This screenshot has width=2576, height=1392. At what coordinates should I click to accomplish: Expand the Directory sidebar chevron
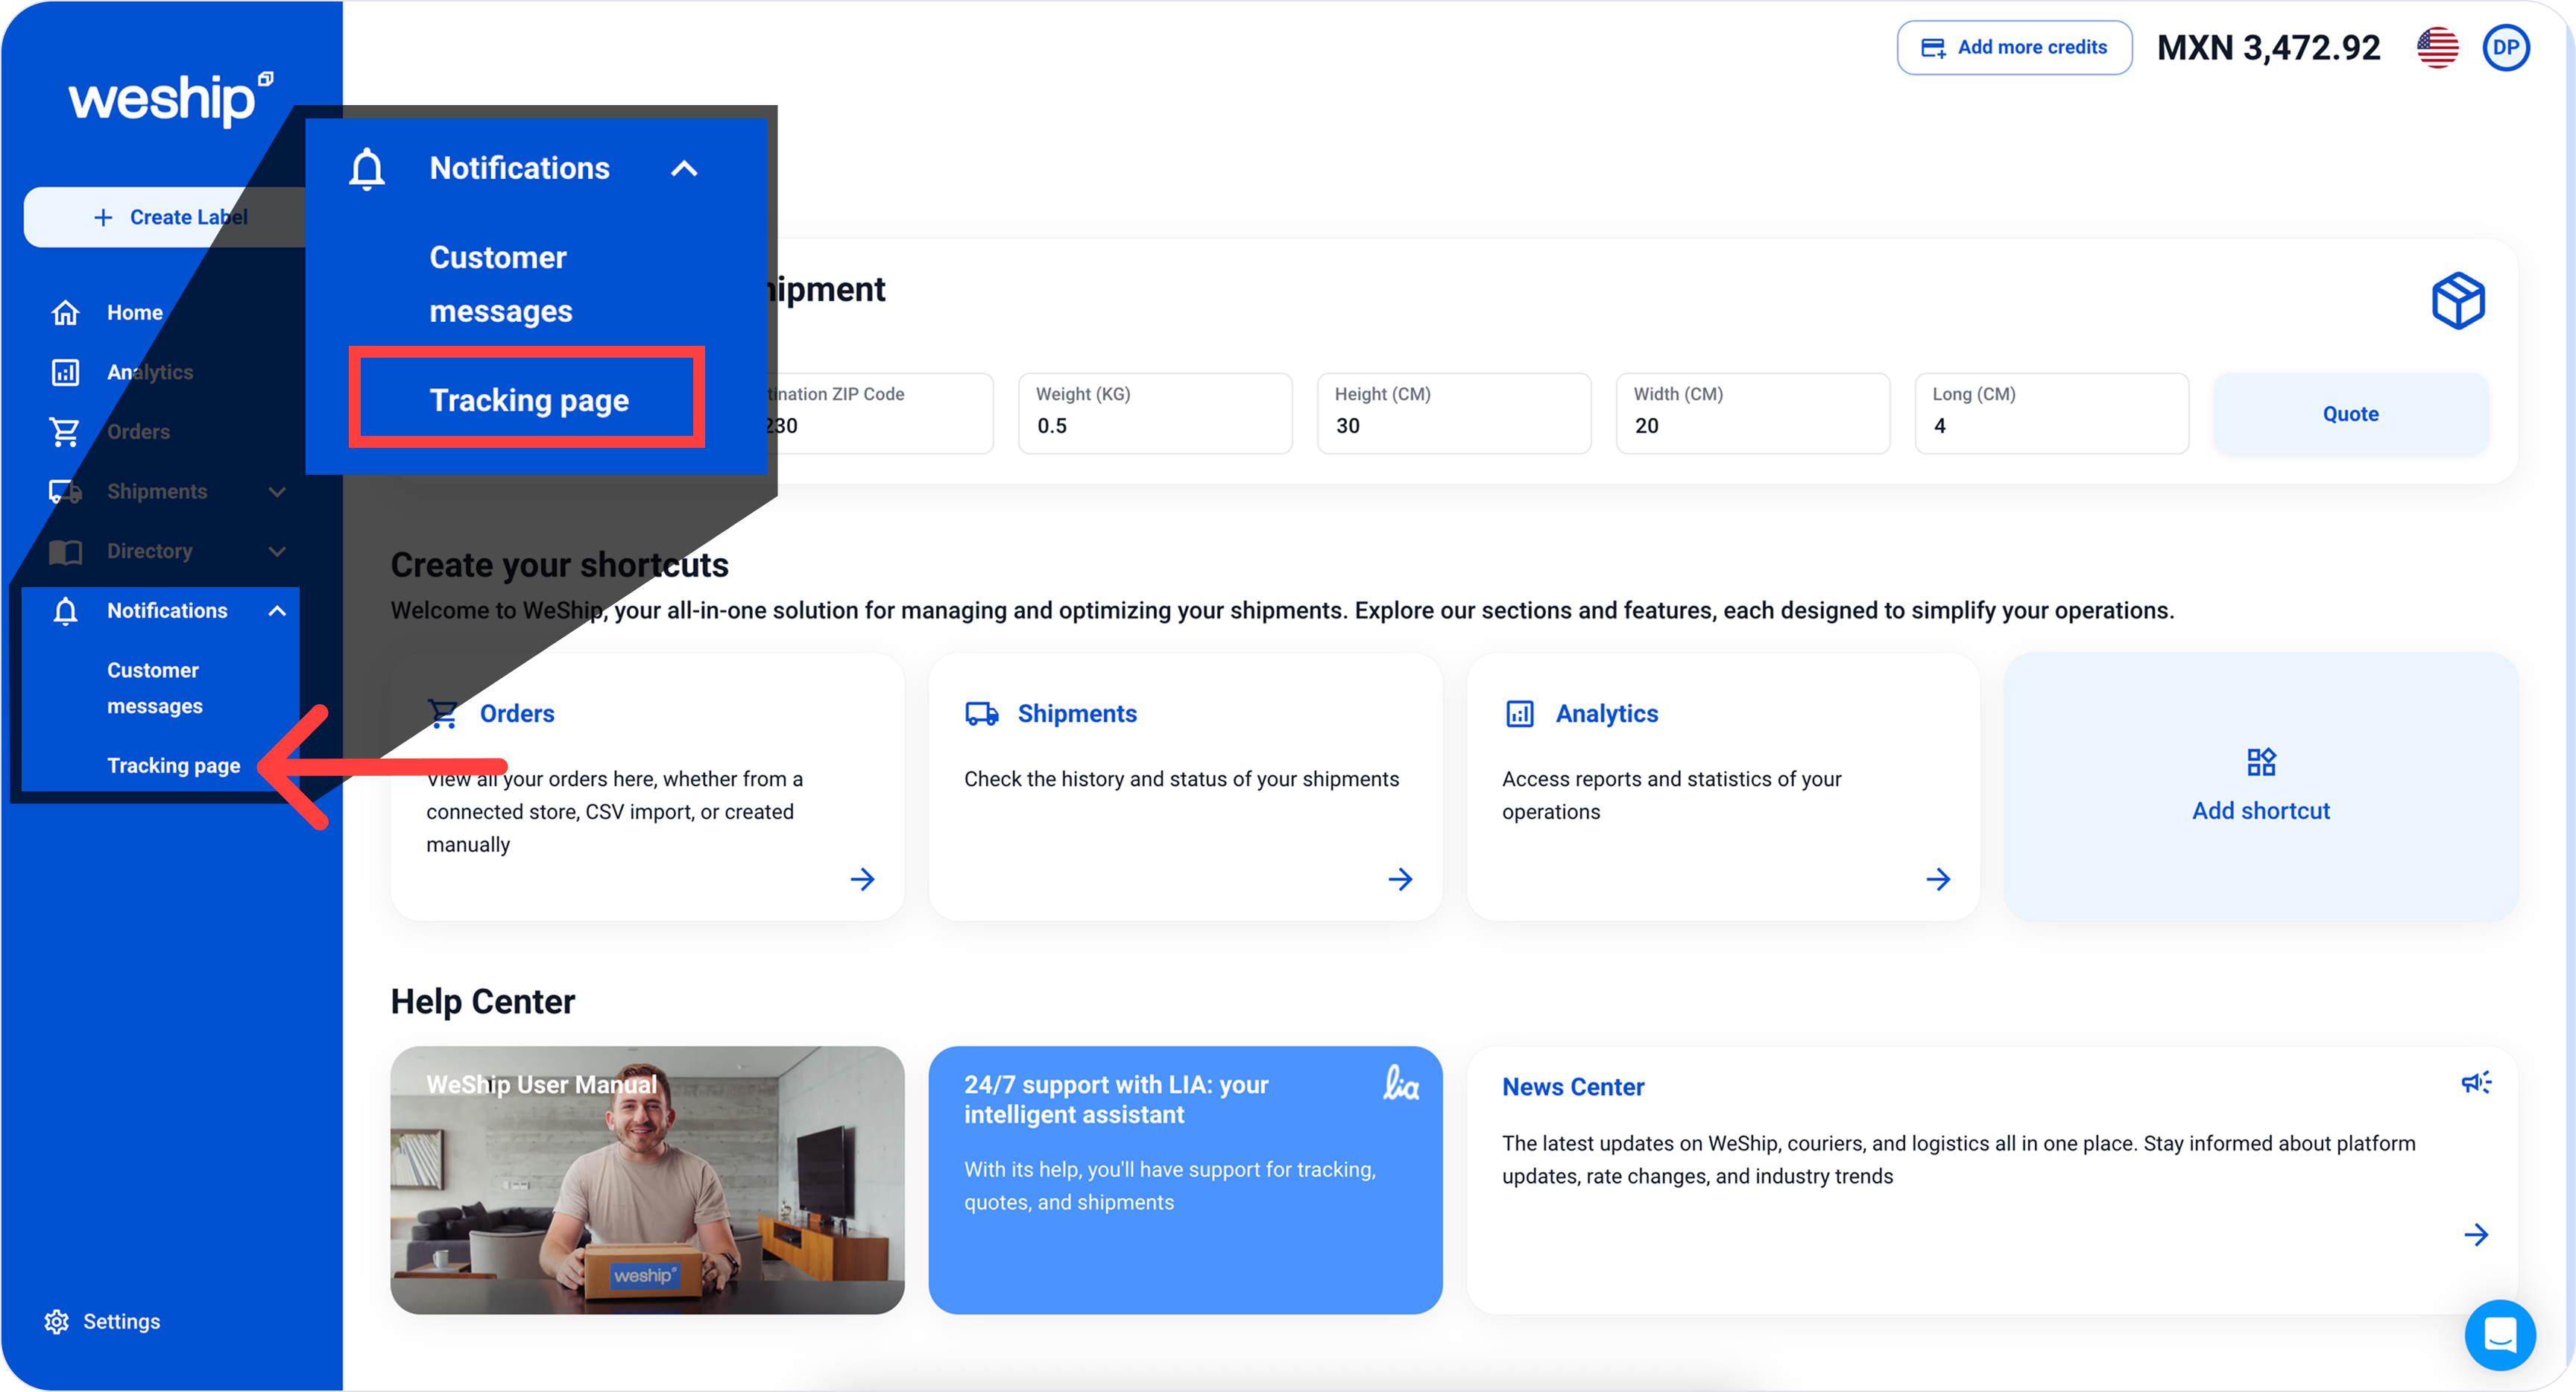(277, 551)
